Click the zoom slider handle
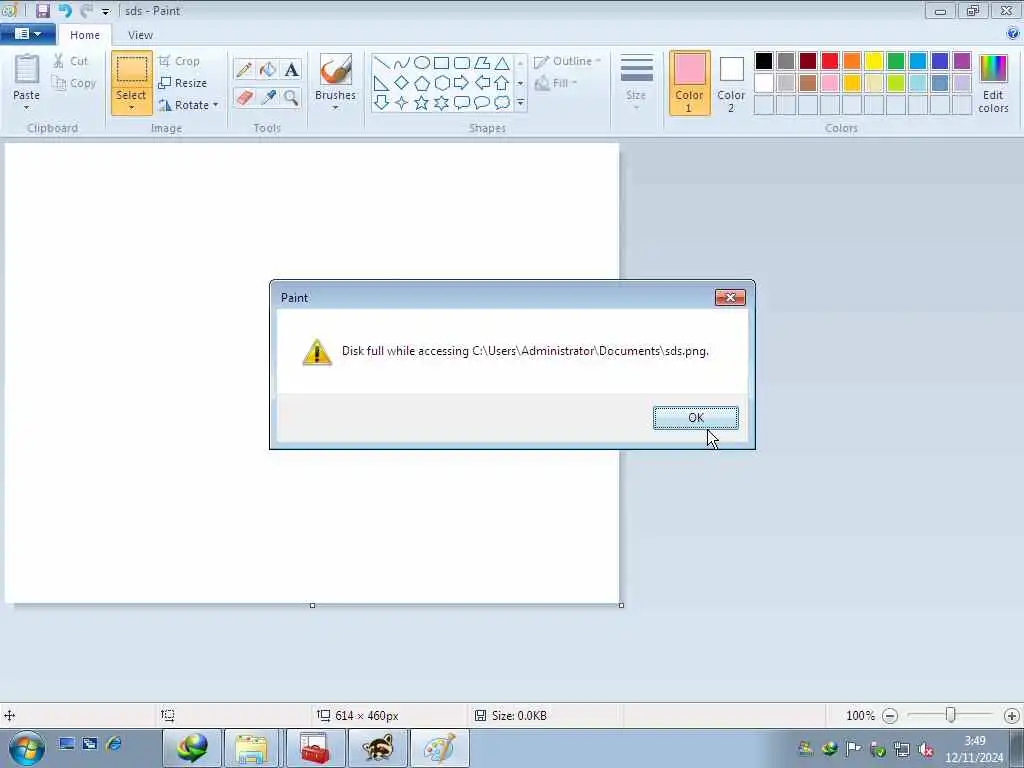This screenshot has height=768, width=1024. coord(951,716)
